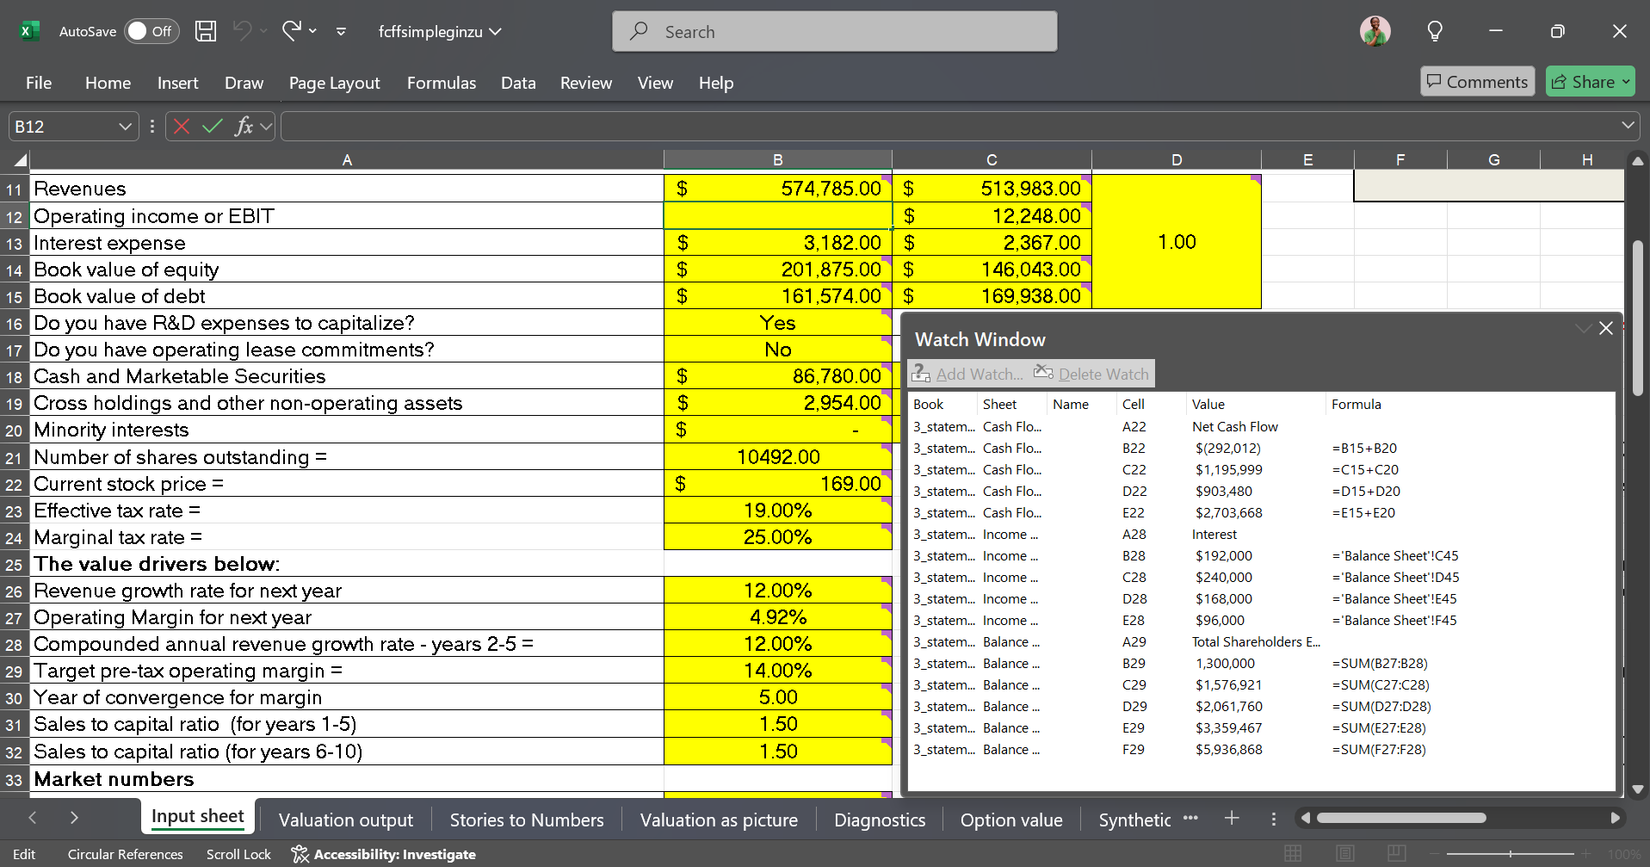Open the Customize Quick Access Toolbar dropdown
This screenshot has height=867, width=1650.
tap(341, 31)
